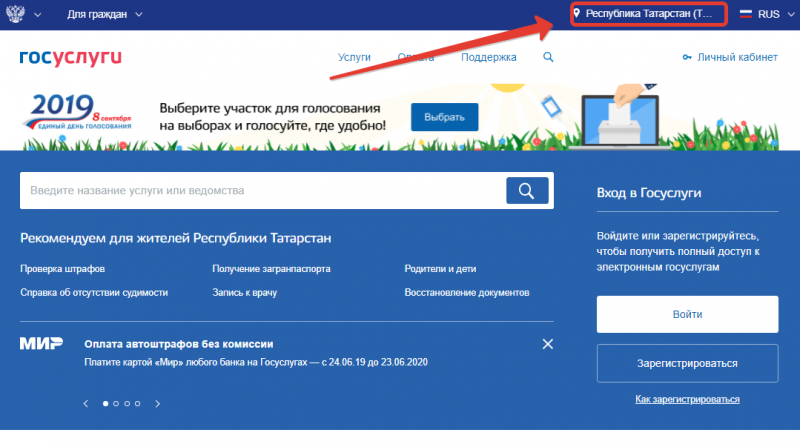This screenshot has width=800, height=447.
Task: Click the МИР payment card logo
Action: [x=41, y=343]
